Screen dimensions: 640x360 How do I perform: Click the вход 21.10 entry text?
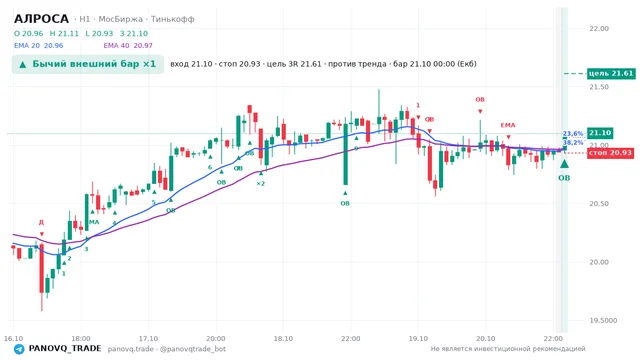[x=191, y=64]
